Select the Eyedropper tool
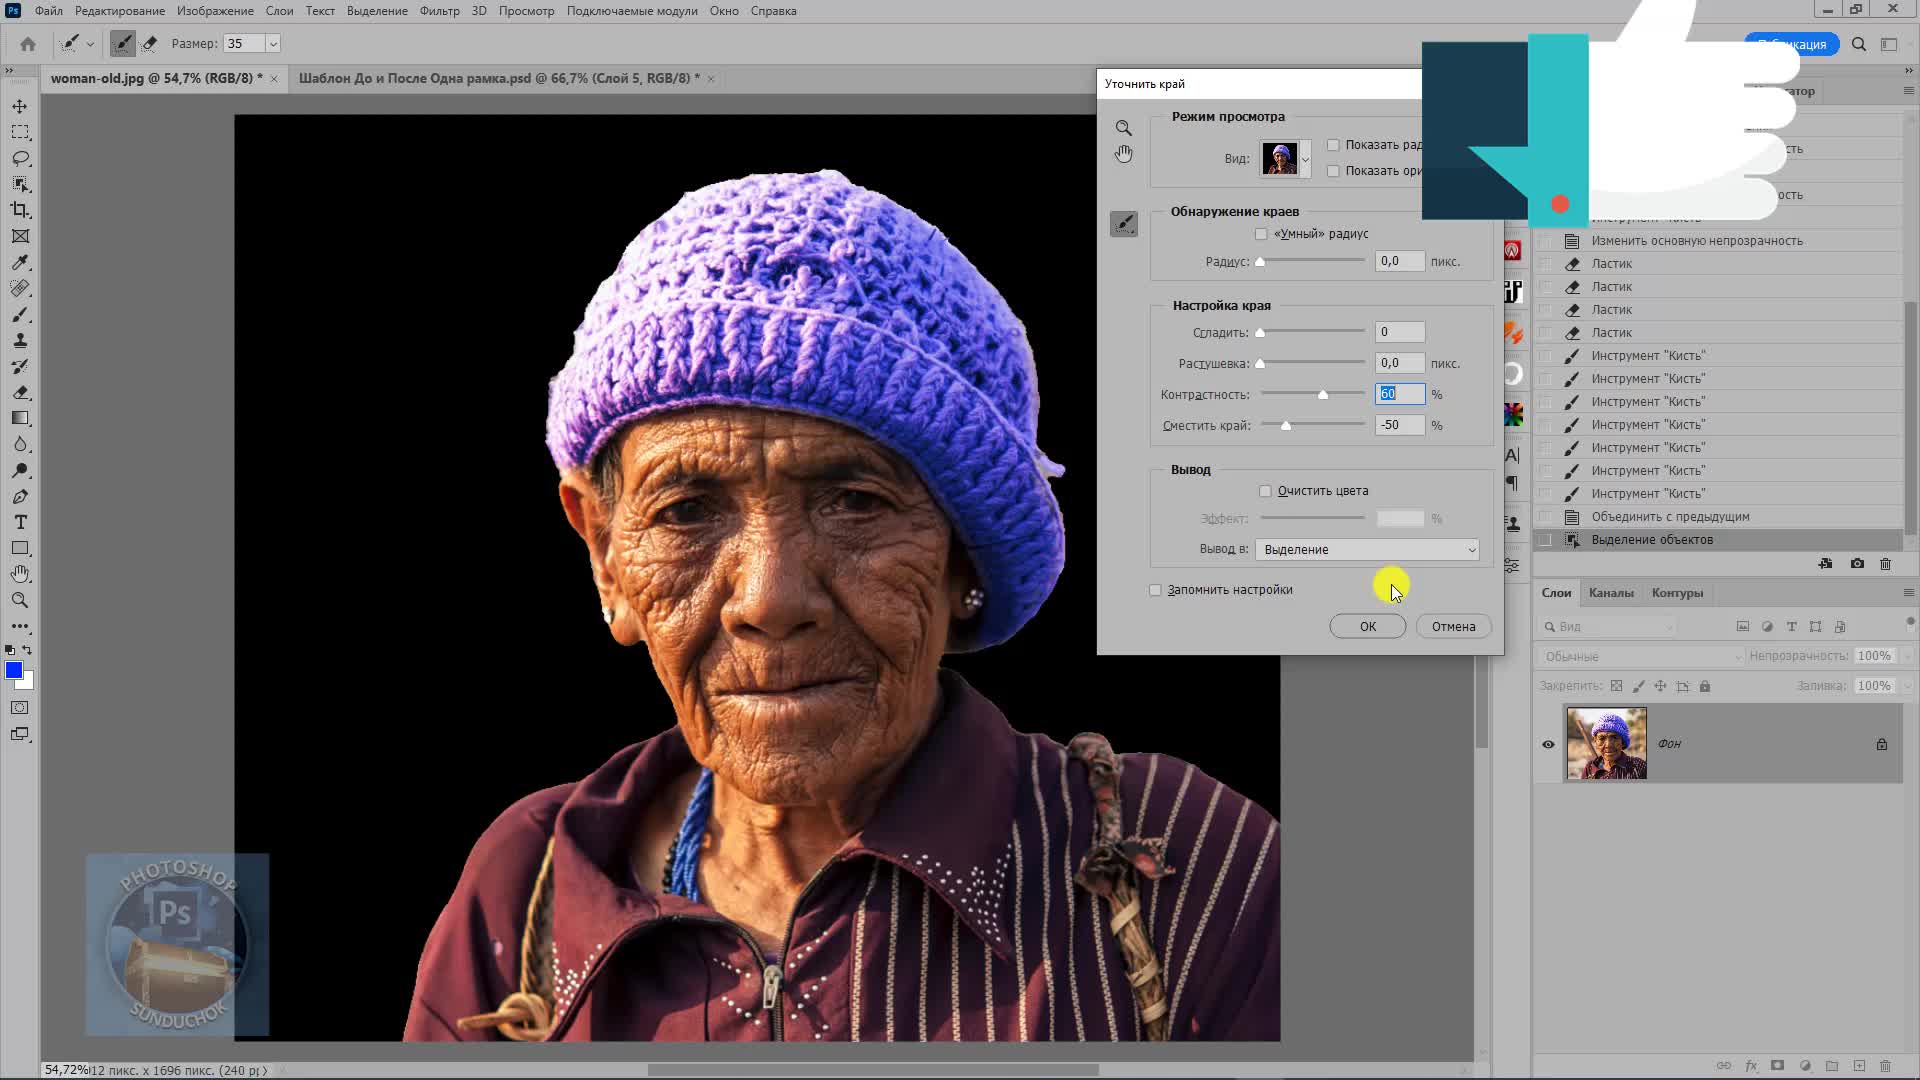The width and height of the screenshot is (1920, 1080). click(20, 262)
